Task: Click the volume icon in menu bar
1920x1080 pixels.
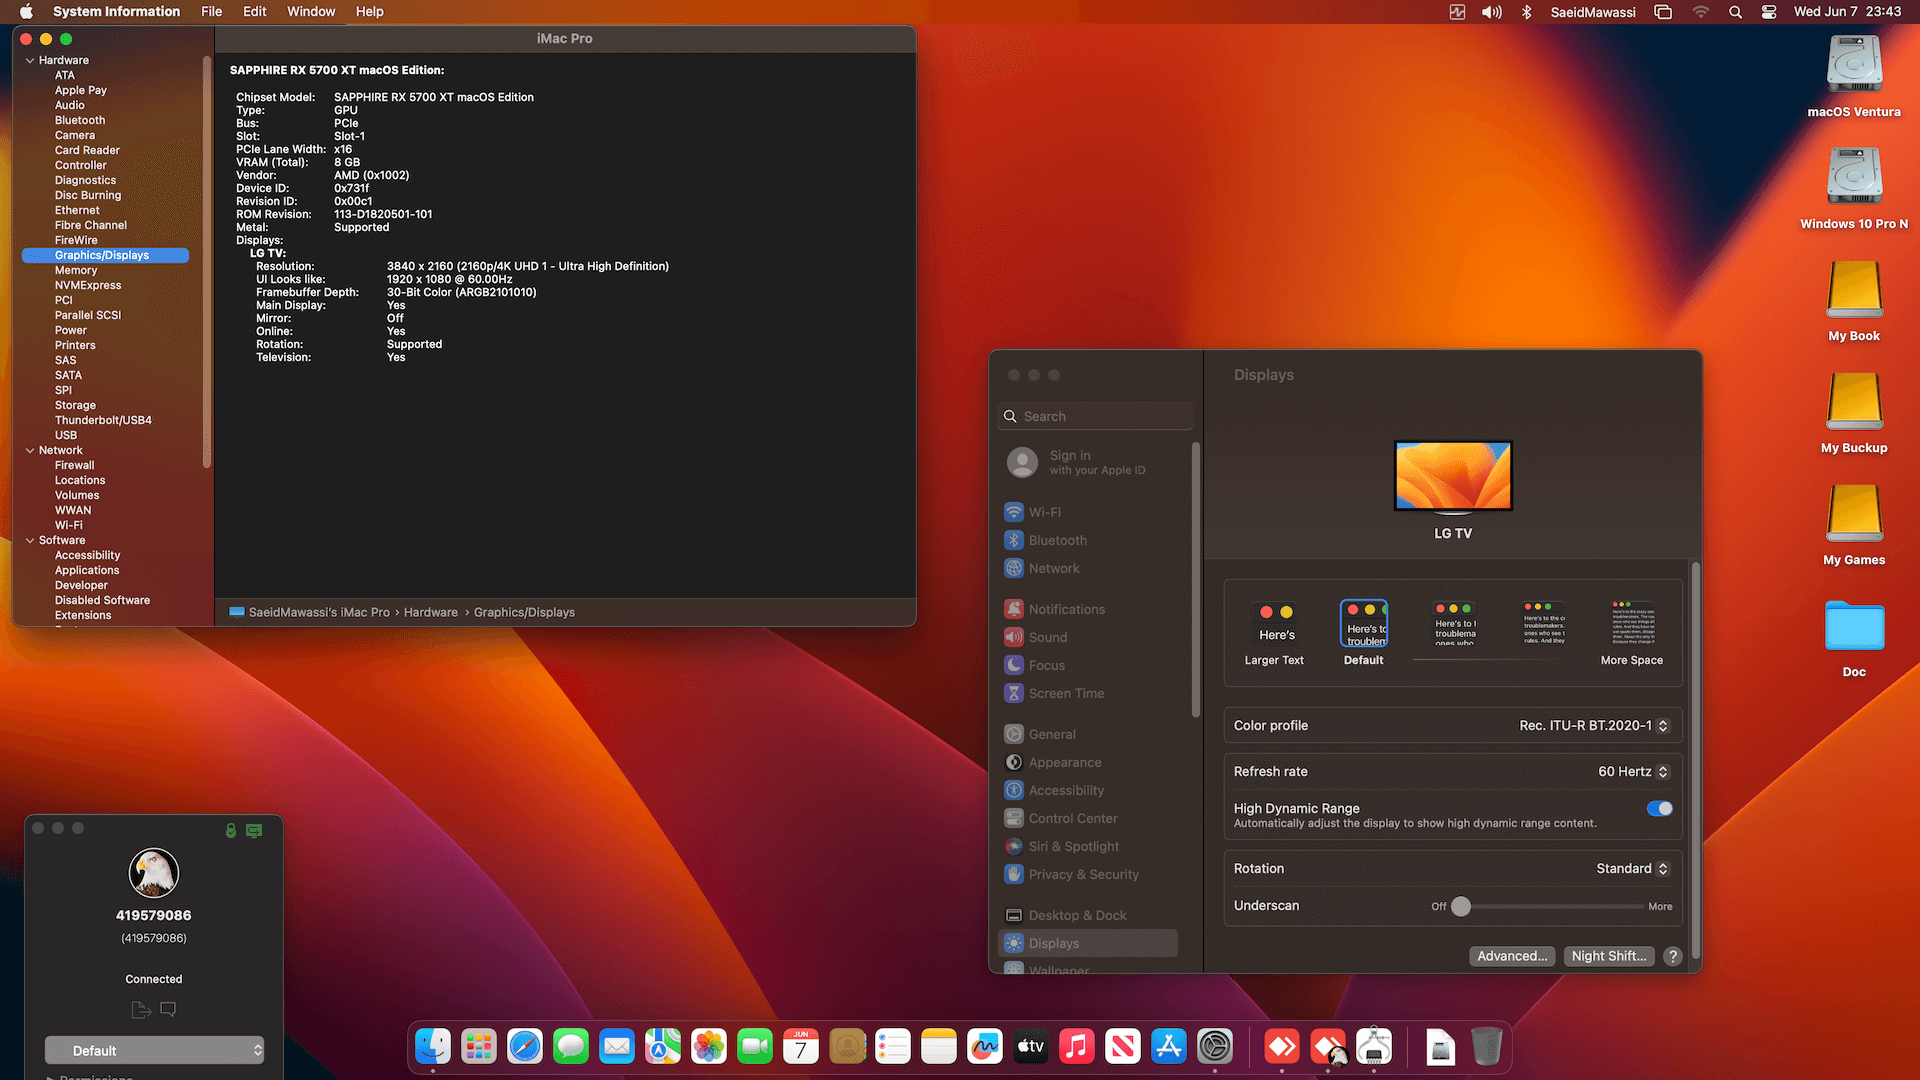Action: click(1492, 12)
